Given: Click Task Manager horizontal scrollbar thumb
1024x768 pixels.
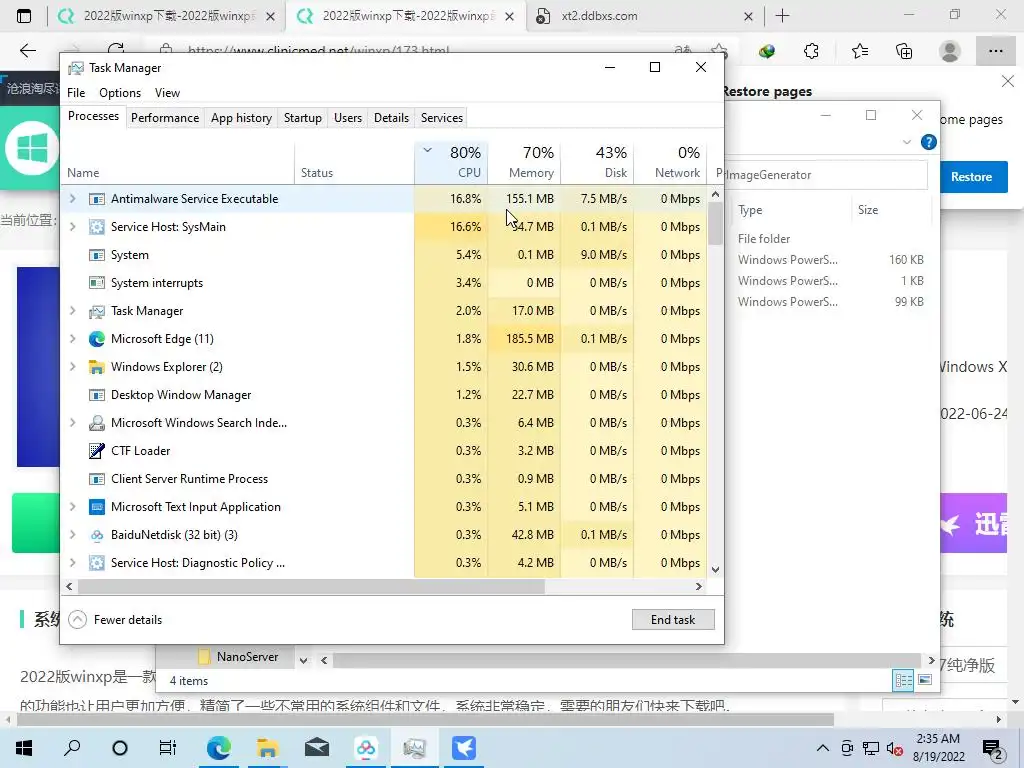Looking at the screenshot, I should [311, 586].
